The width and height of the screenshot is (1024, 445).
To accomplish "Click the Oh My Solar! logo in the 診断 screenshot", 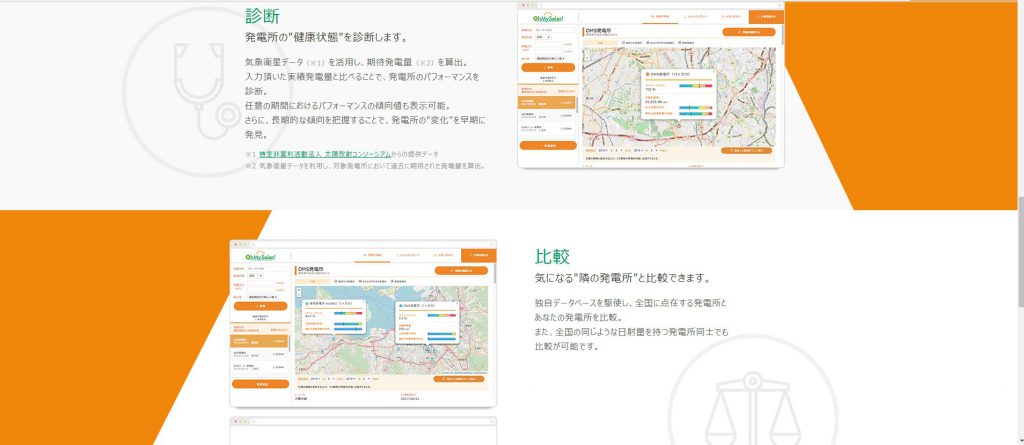I will tap(547, 17).
